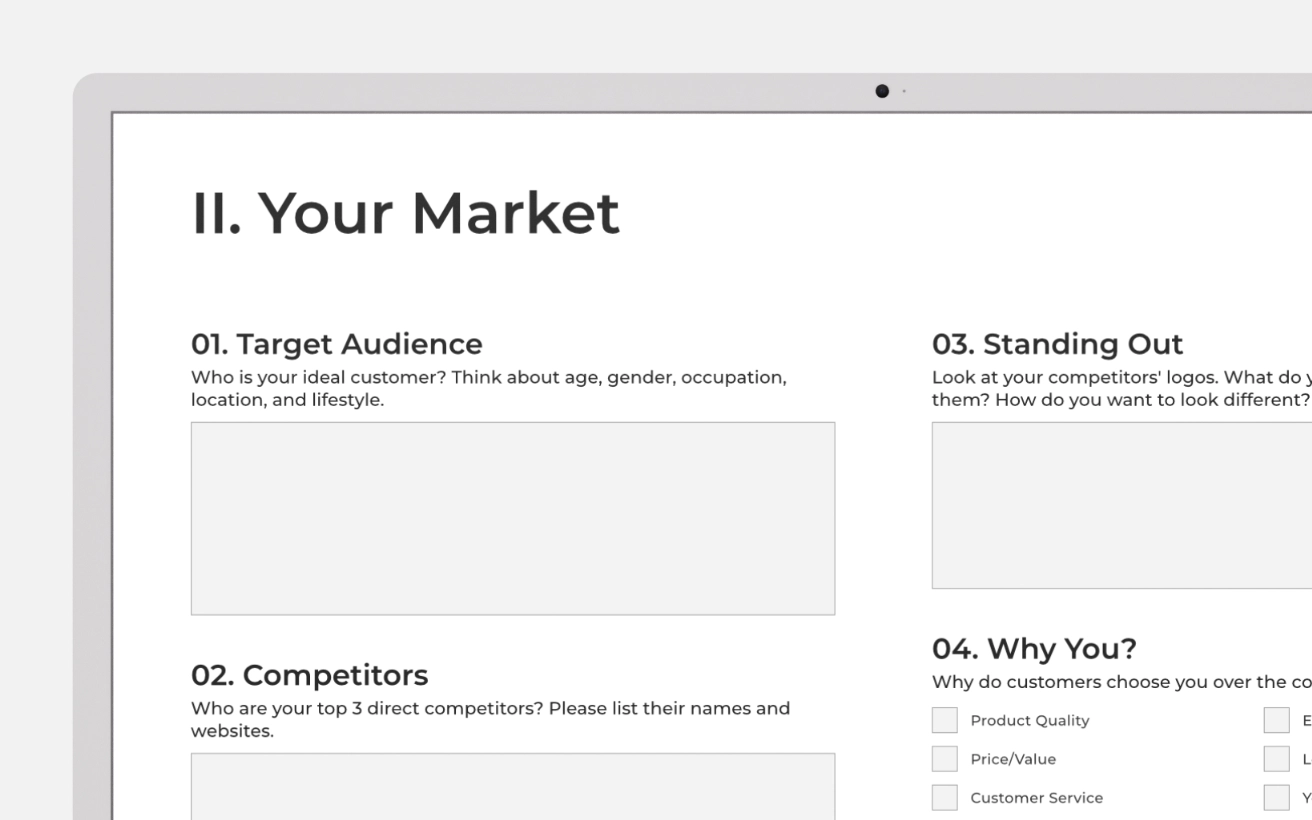Click the "Who is your ideal customer?" description

[x=489, y=388]
